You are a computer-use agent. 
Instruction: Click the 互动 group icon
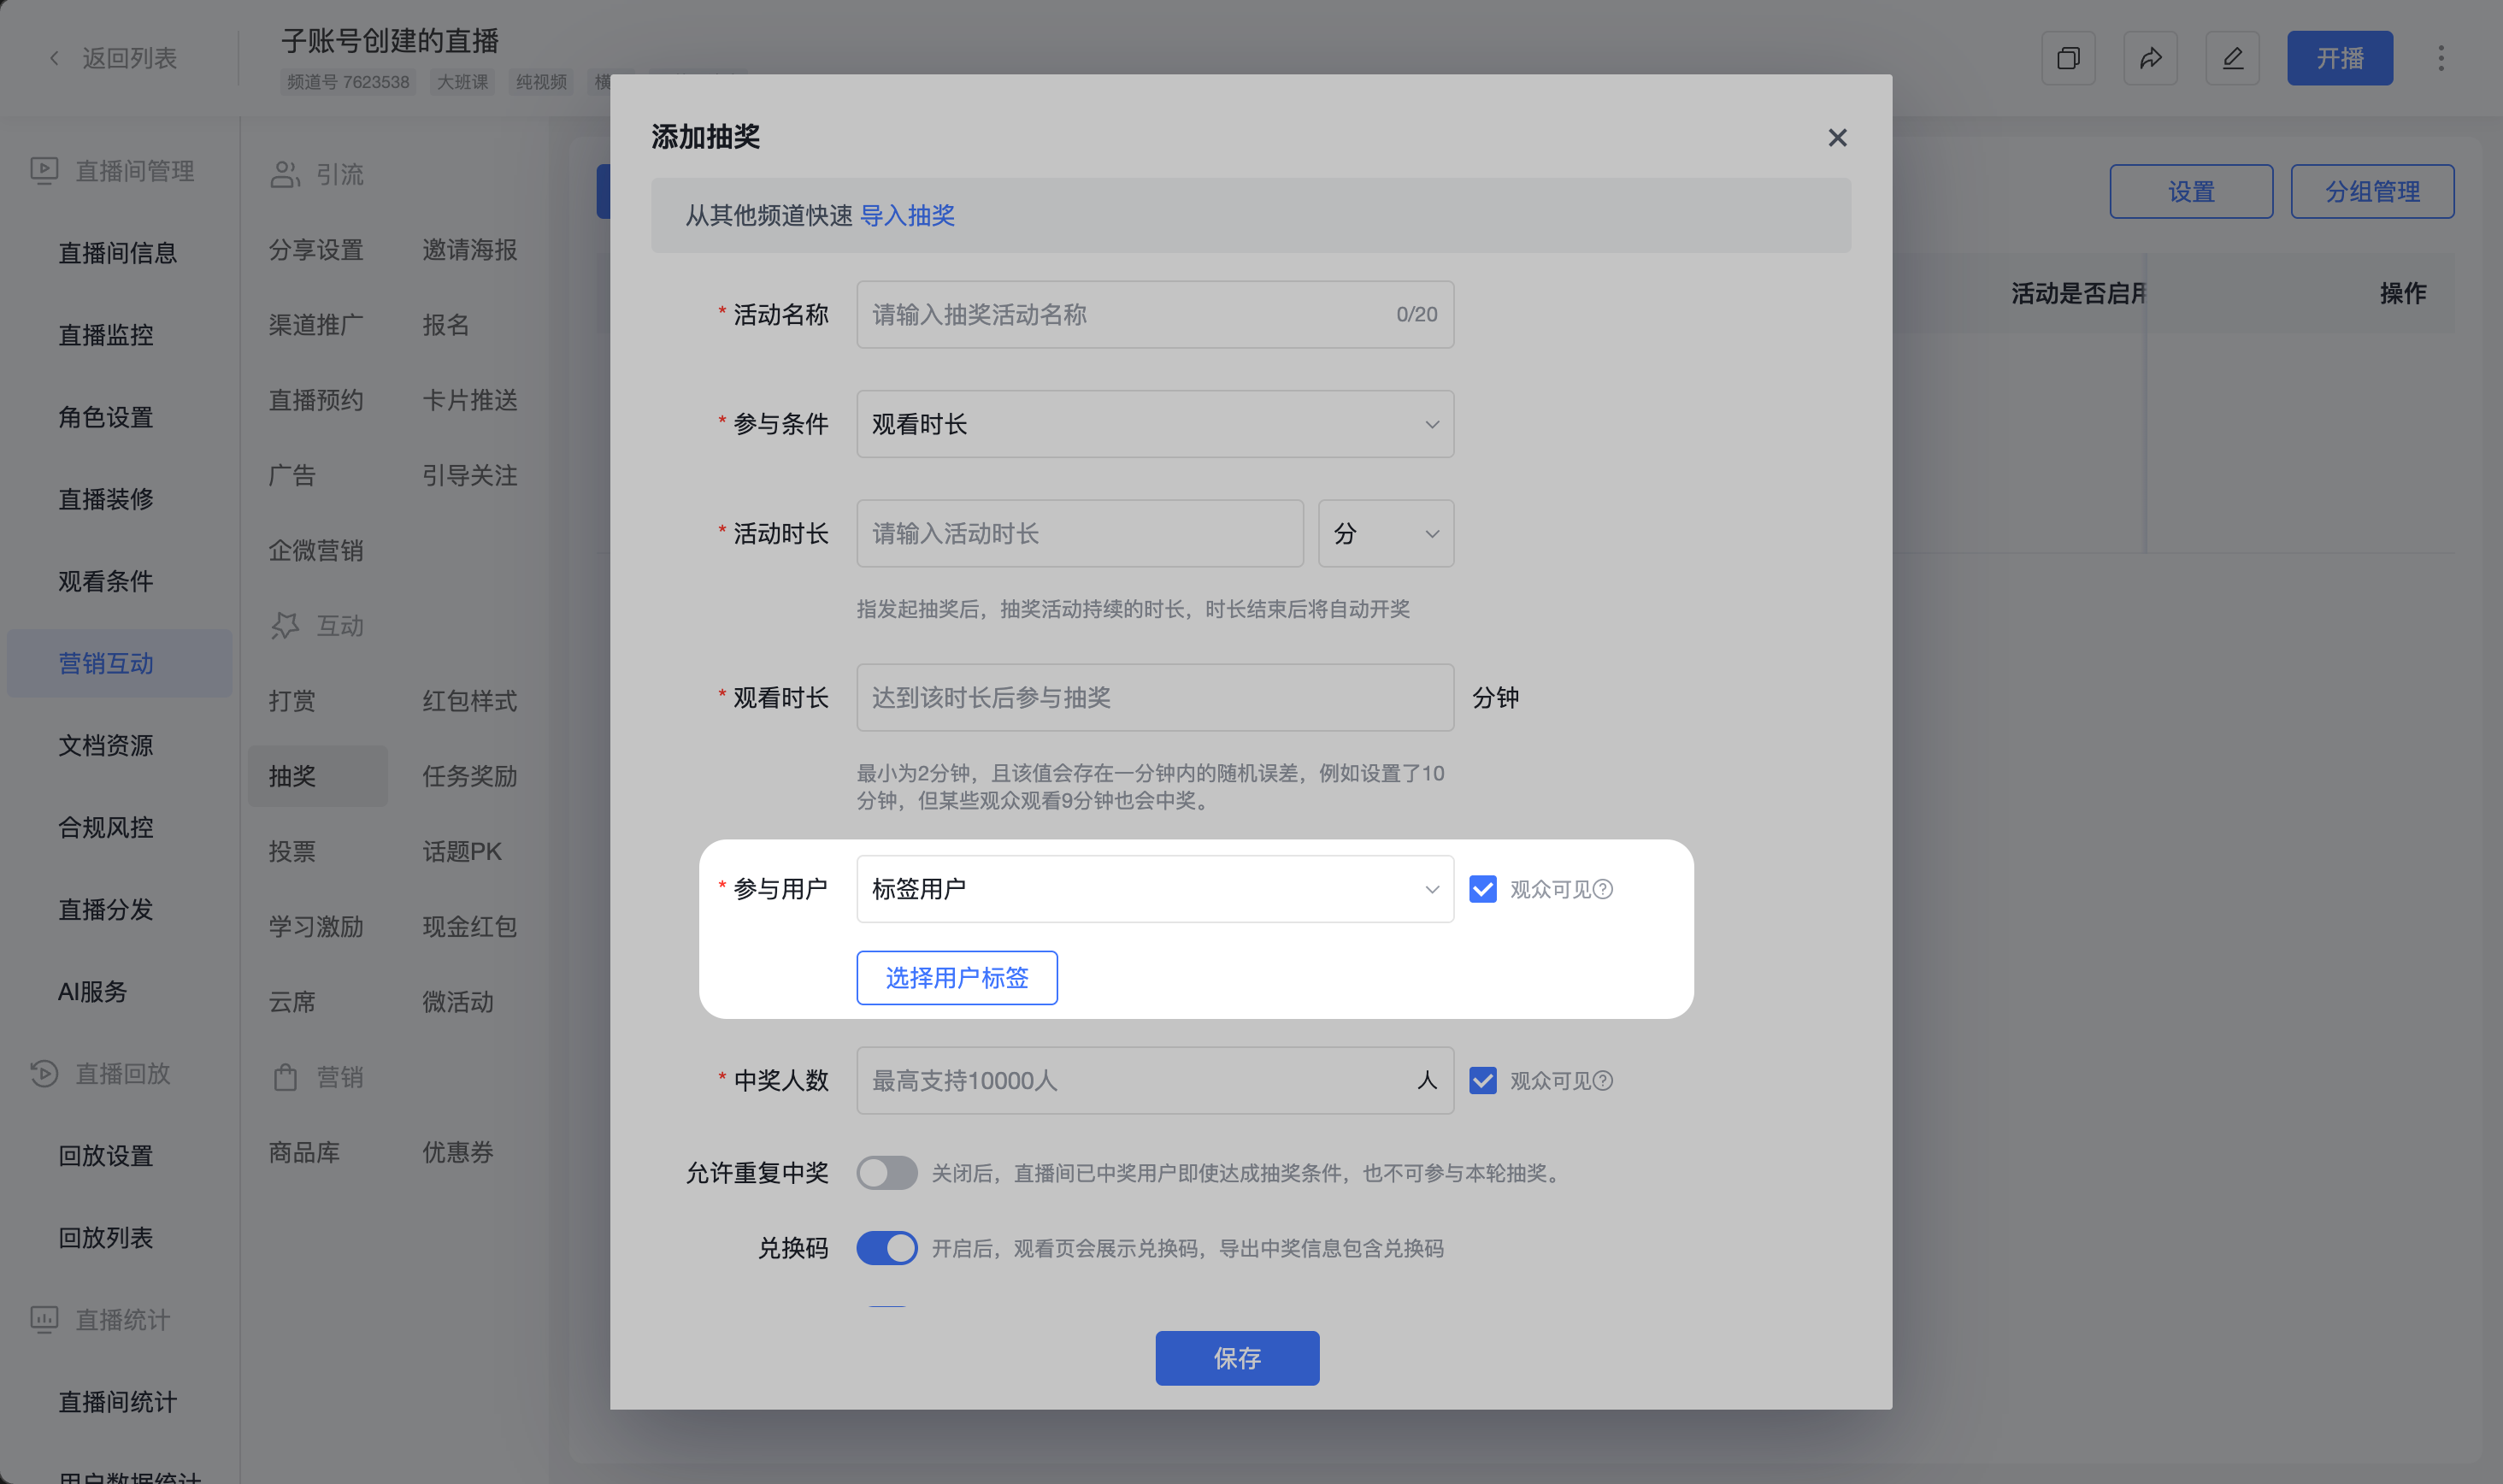tap(285, 626)
